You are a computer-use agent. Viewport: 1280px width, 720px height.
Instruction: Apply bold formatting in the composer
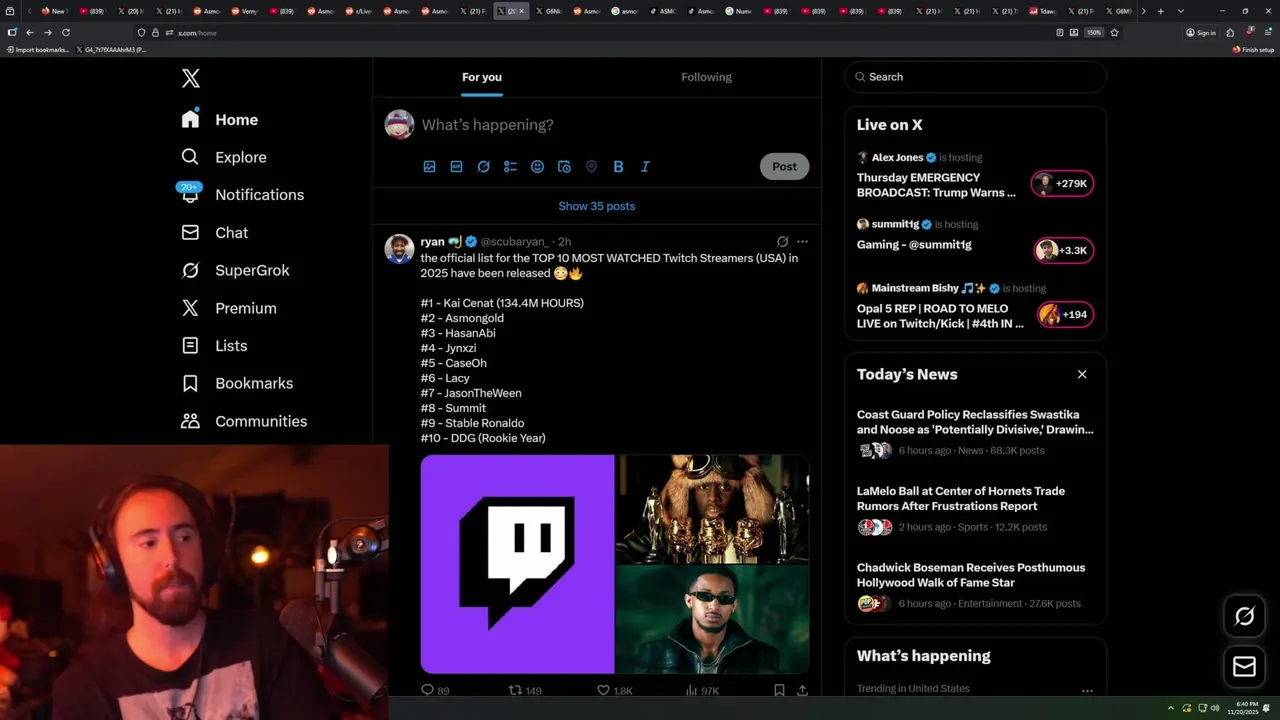point(618,167)
